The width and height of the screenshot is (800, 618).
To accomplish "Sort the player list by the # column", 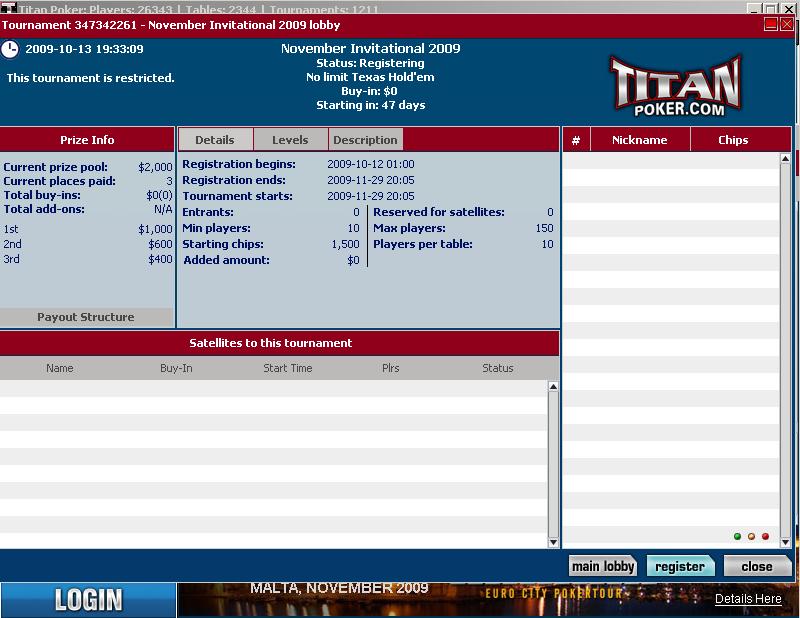I will [576, 140].
